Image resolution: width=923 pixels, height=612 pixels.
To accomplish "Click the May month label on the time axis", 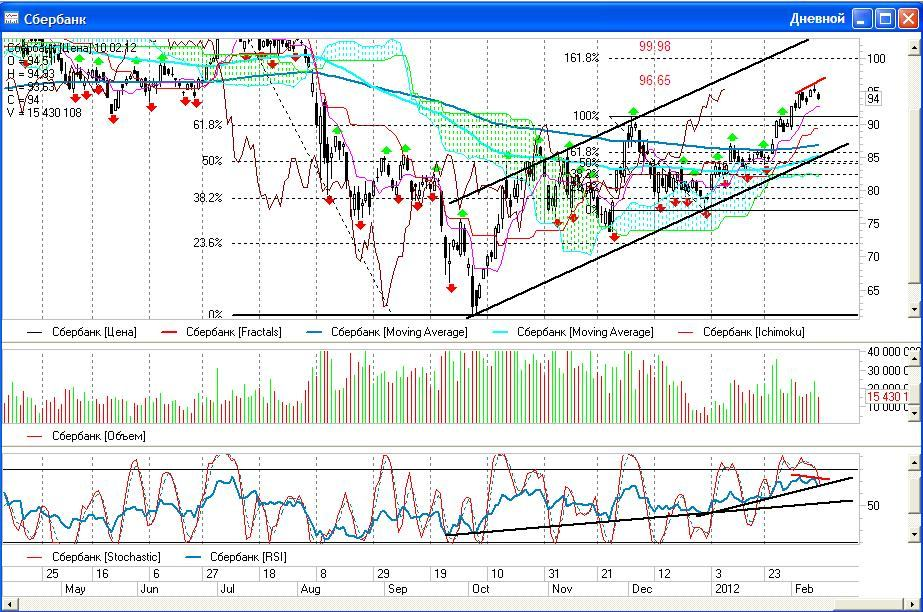I will tap(75, 589).
